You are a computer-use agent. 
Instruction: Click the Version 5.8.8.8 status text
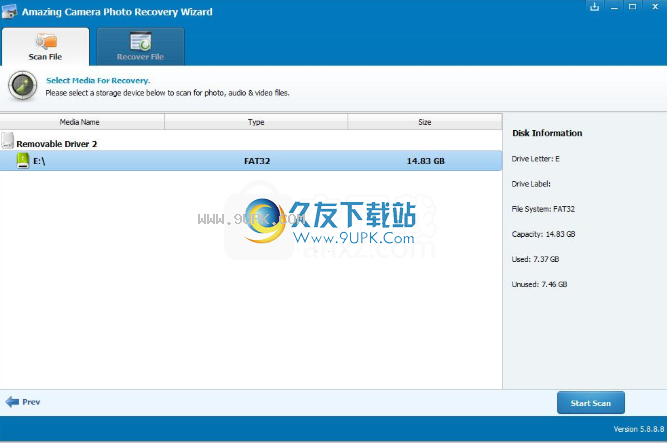[x=638, y=429]
